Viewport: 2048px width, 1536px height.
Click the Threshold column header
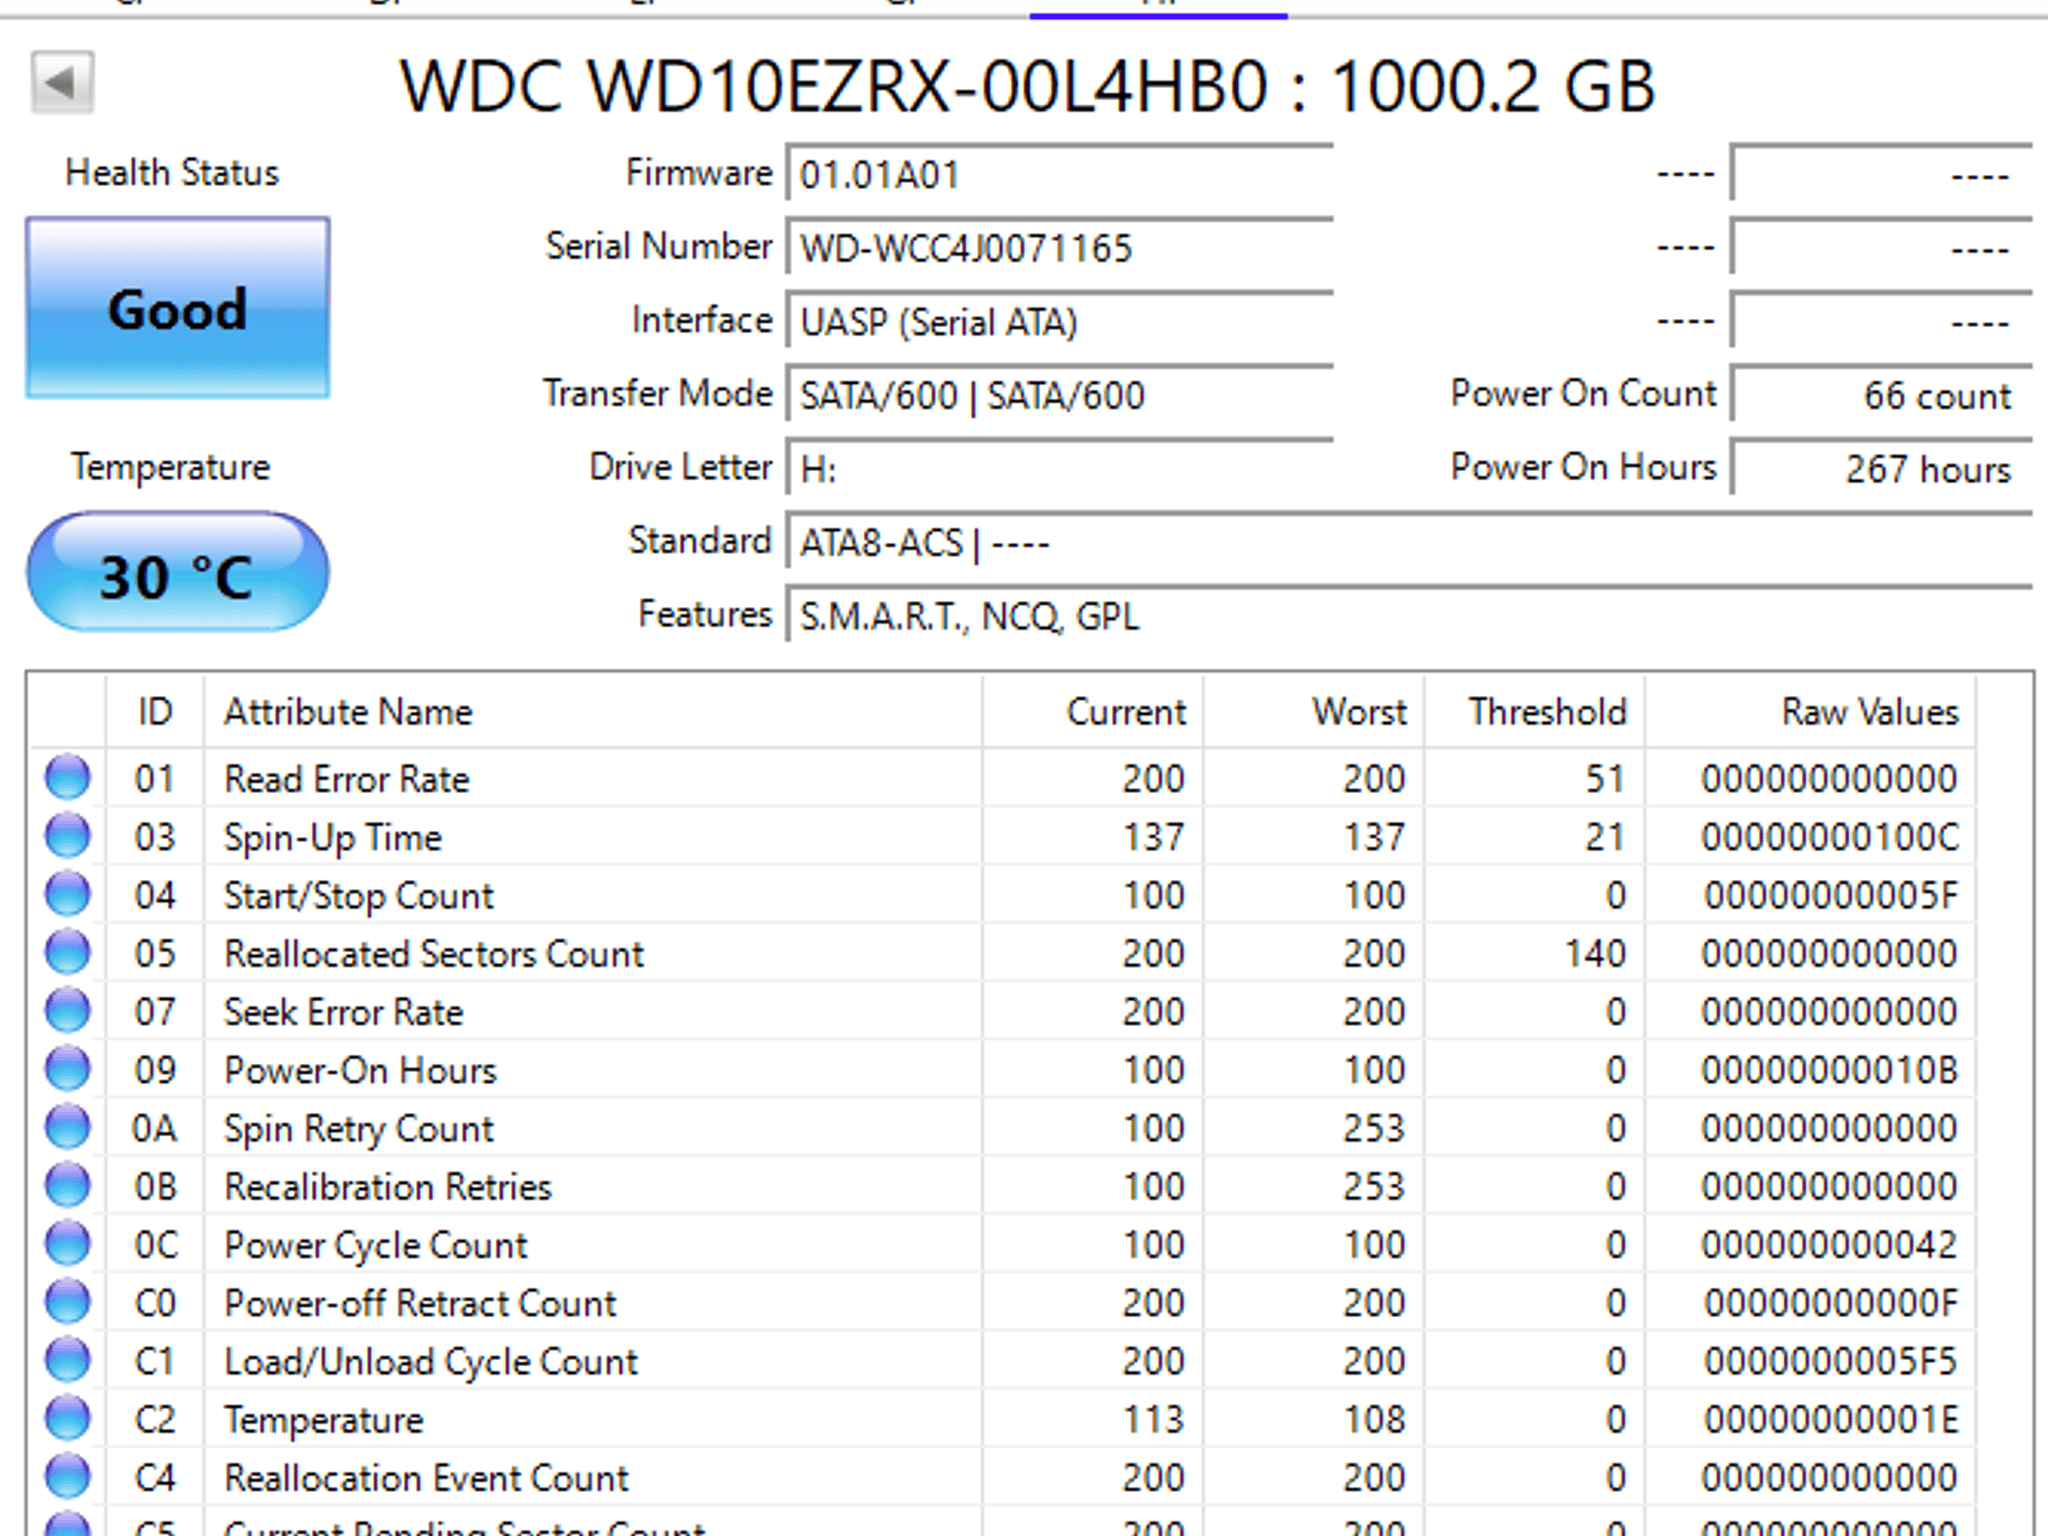tap(1535, 712)
